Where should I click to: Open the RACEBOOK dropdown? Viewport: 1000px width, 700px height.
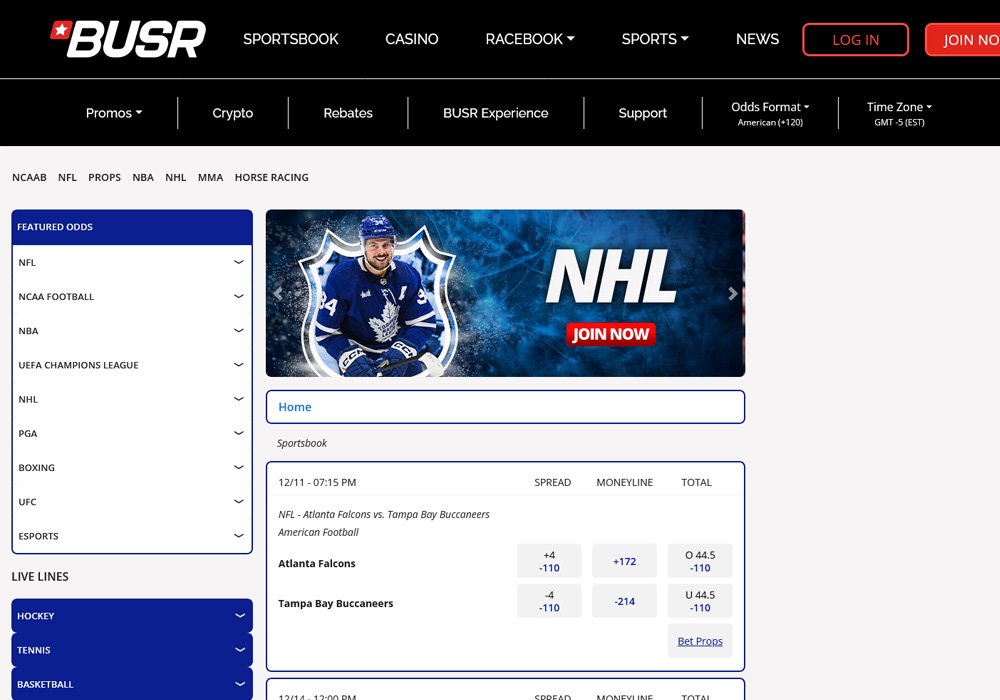(530, 39)
